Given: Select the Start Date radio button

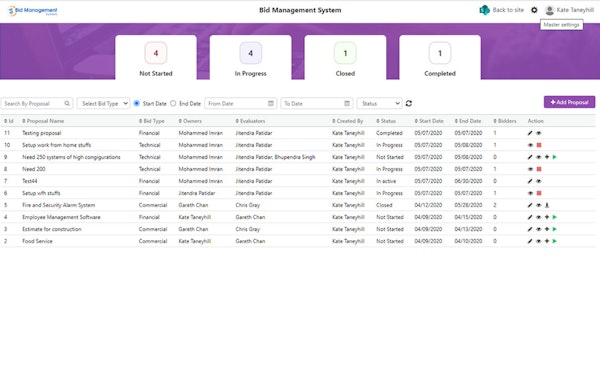Looking at the screenshot, I should [137, 103].
